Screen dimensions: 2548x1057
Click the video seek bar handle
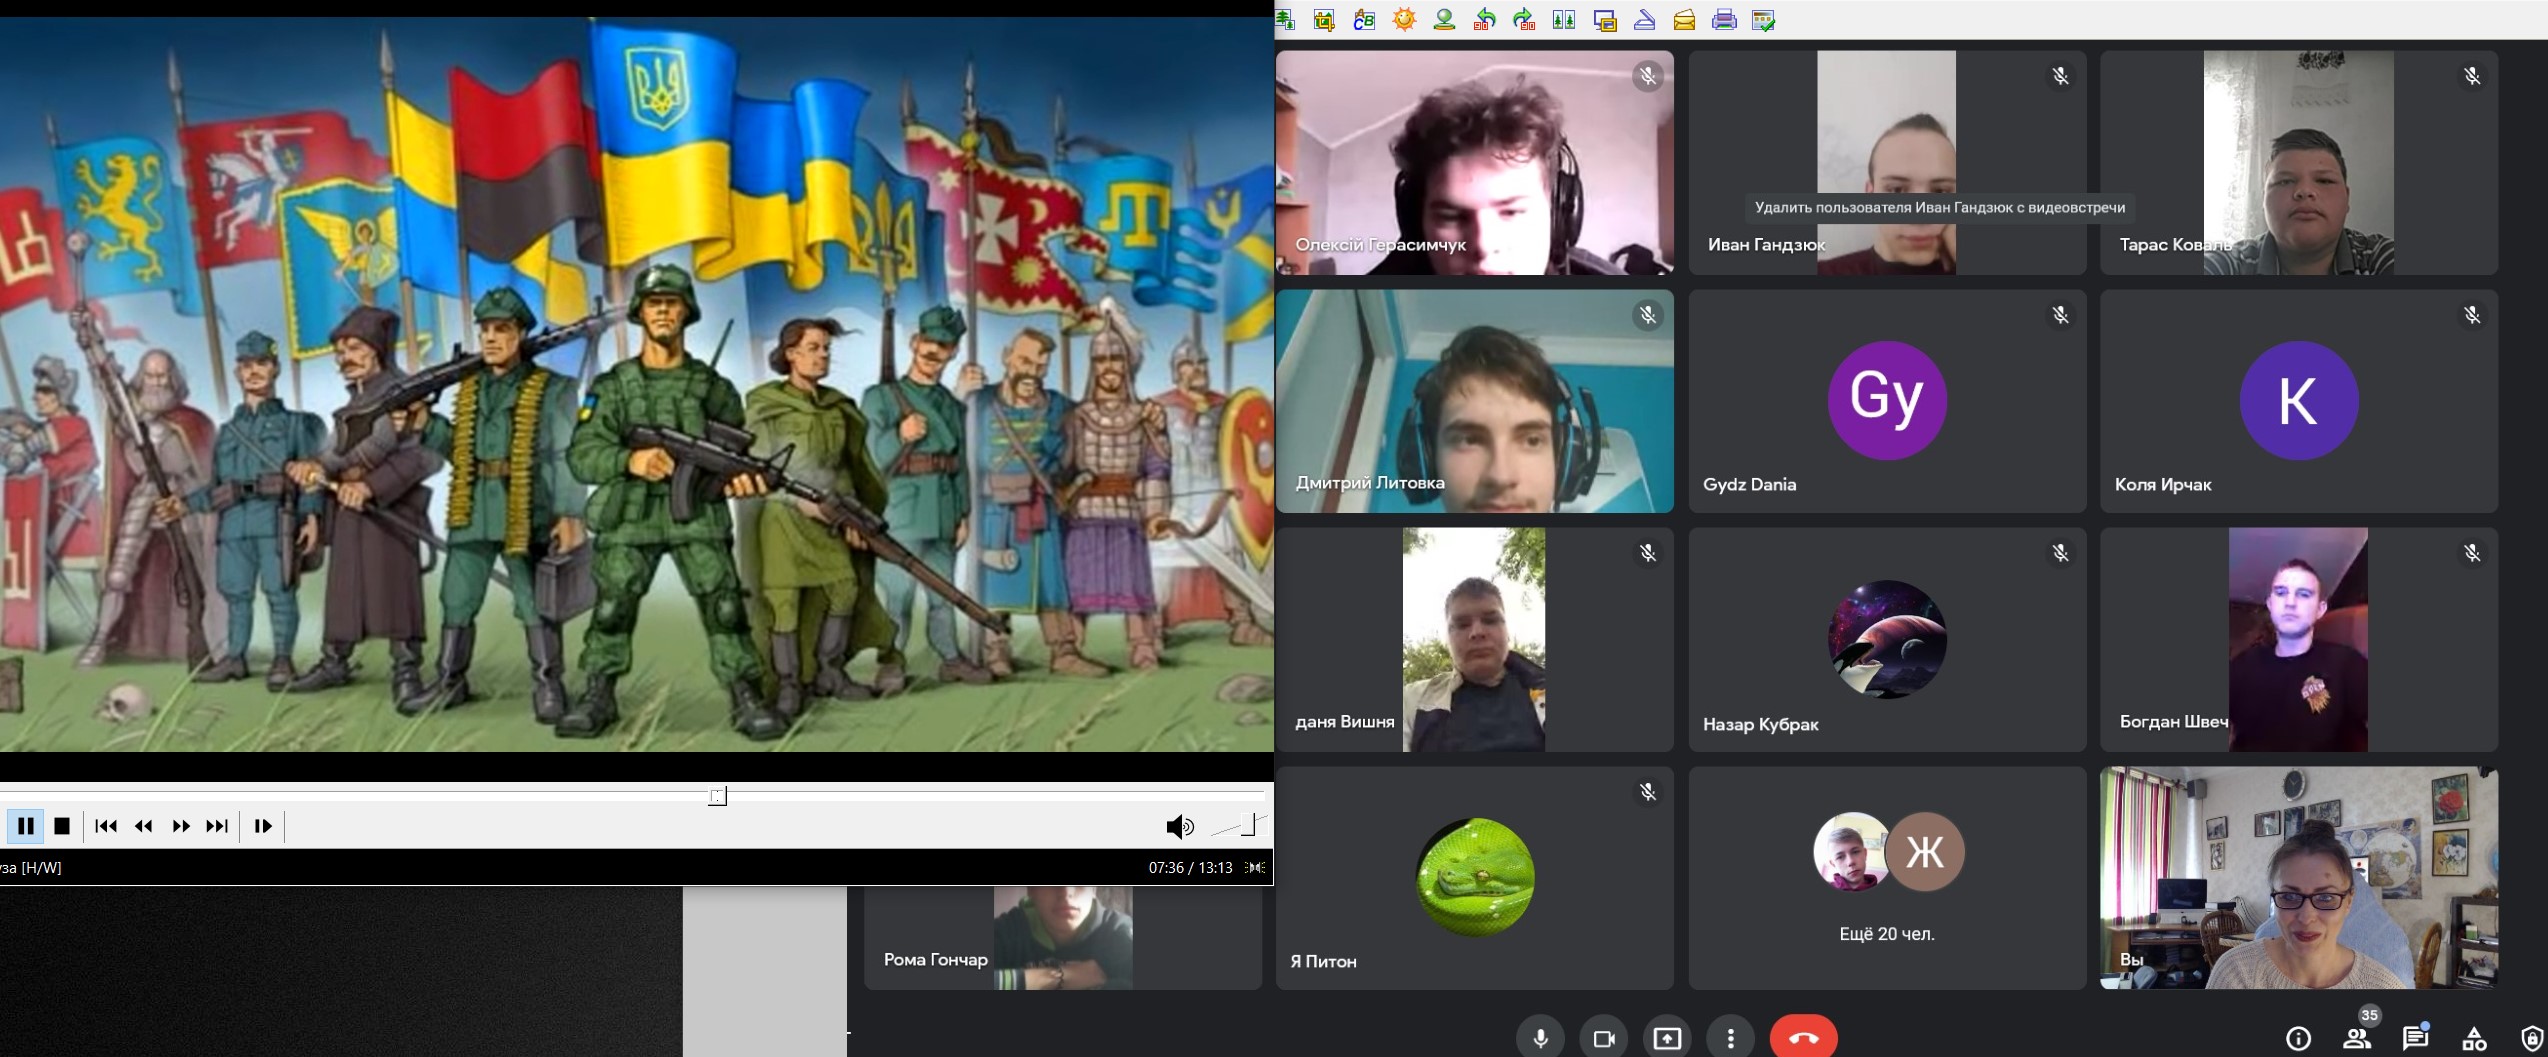[718, 796]
